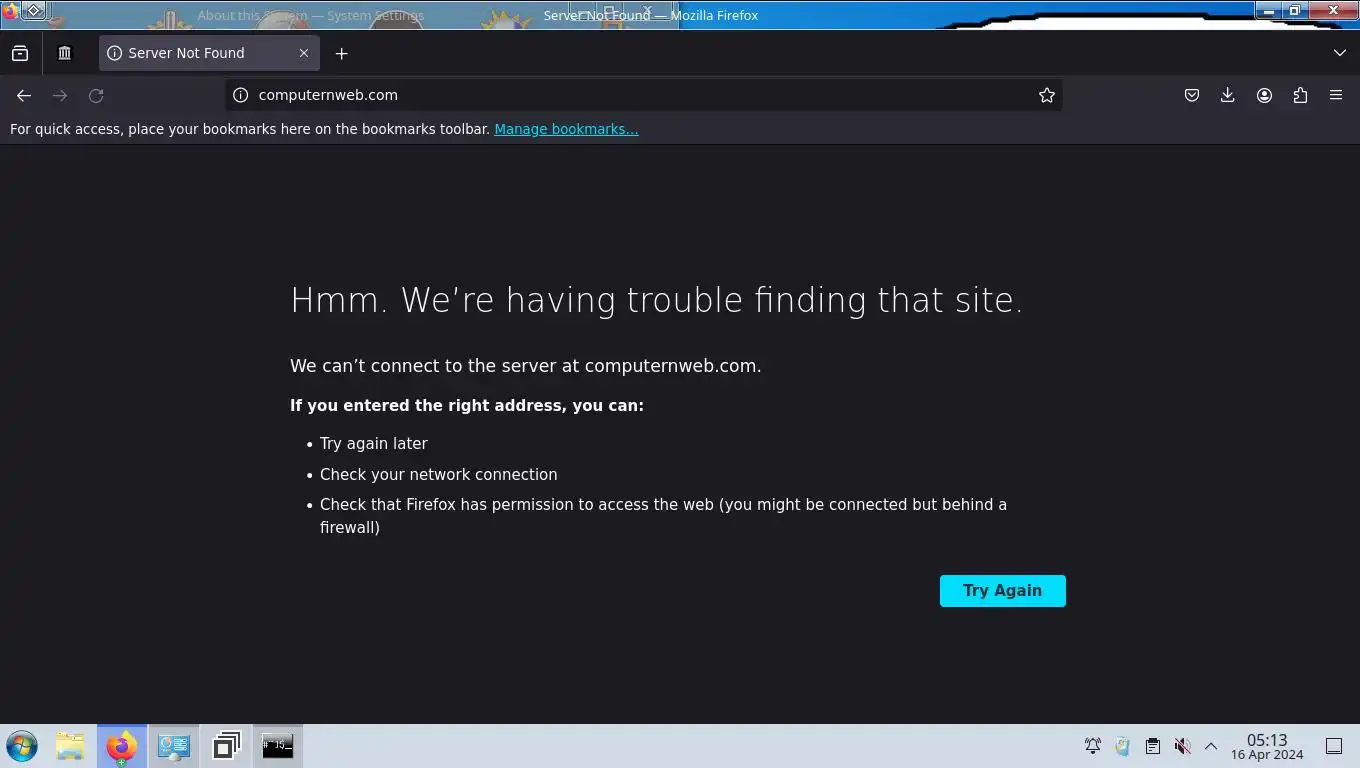Expand hidden system tray icons arrow
Screen dimensions: 1360x768
[1211, 746]
